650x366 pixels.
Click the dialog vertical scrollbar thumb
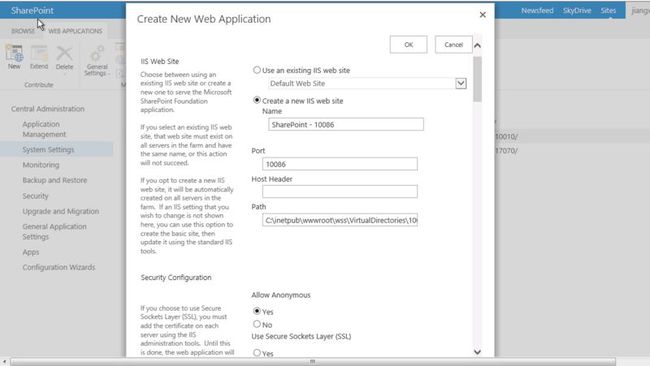tap(478, 79)
